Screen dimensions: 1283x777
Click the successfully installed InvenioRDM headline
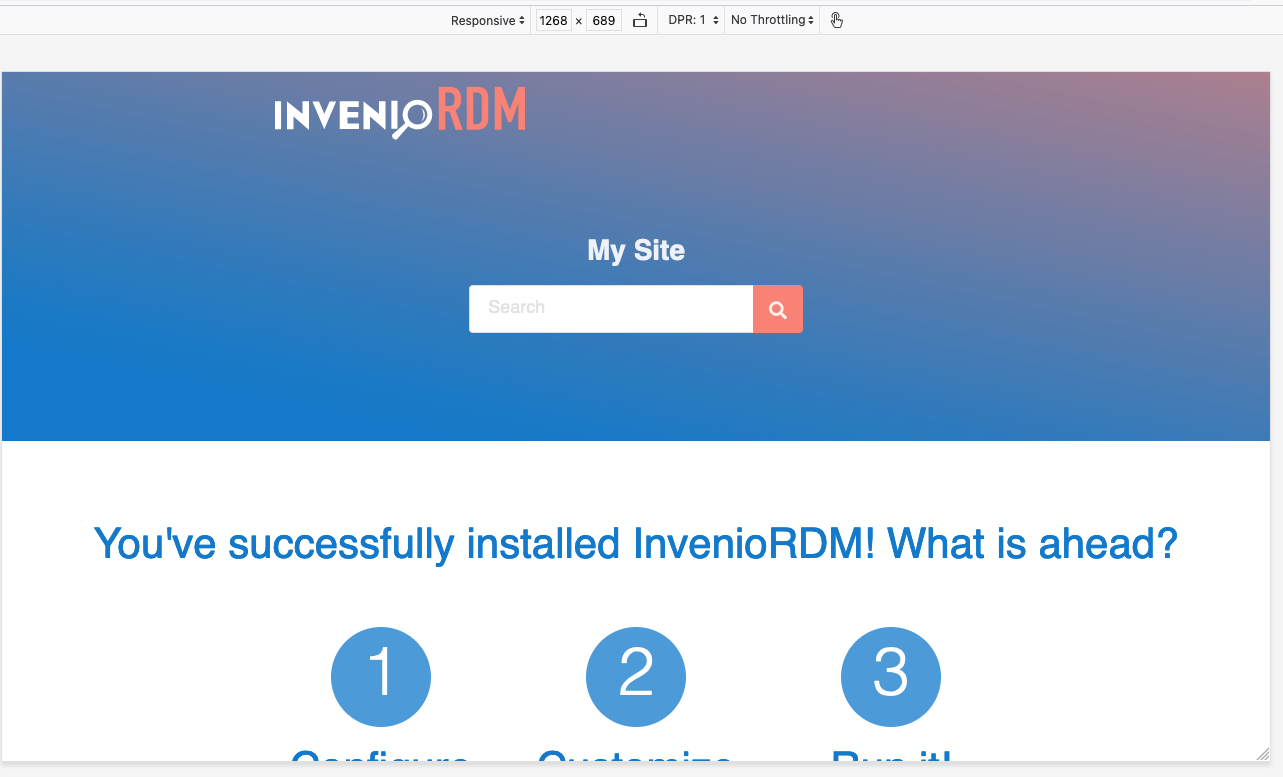(636, 543)
